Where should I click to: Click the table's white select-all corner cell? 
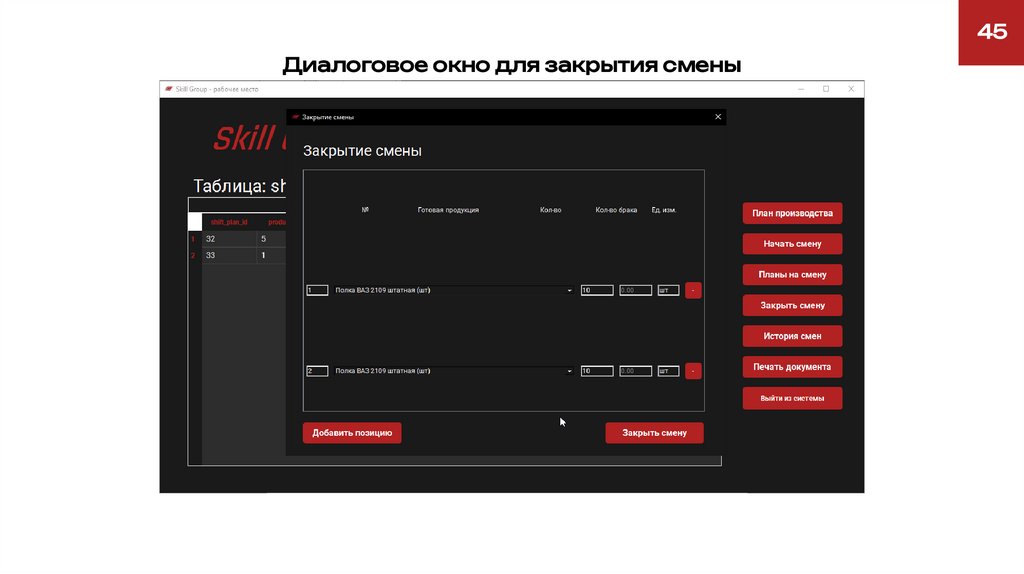coord(195,222)
